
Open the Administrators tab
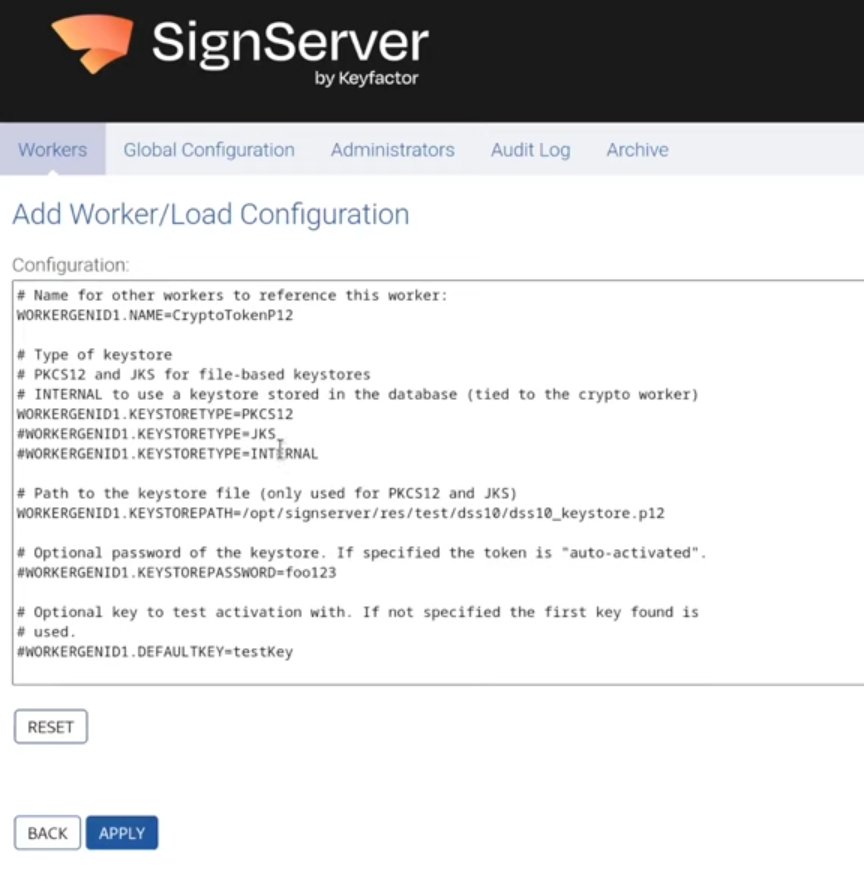392,149
